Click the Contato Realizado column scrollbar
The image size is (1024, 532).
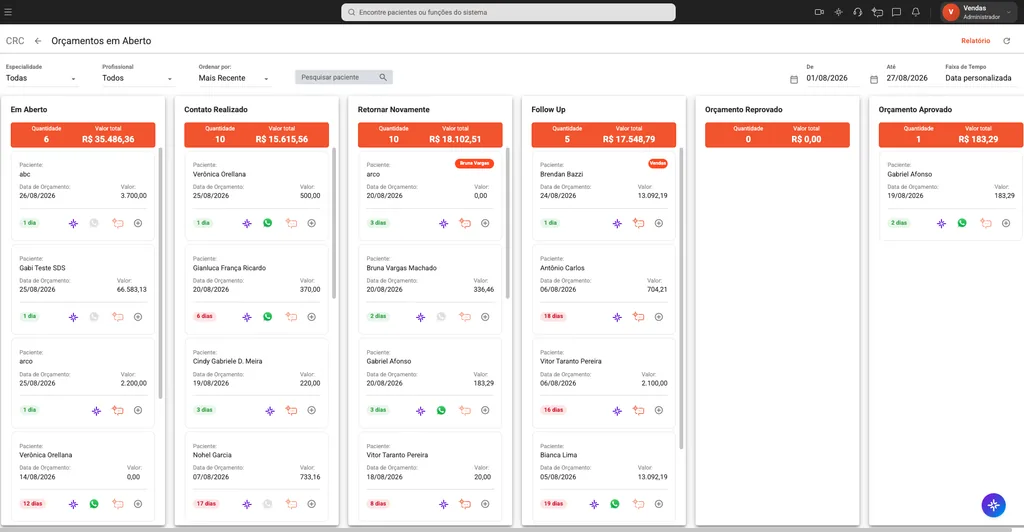point(334,223)
